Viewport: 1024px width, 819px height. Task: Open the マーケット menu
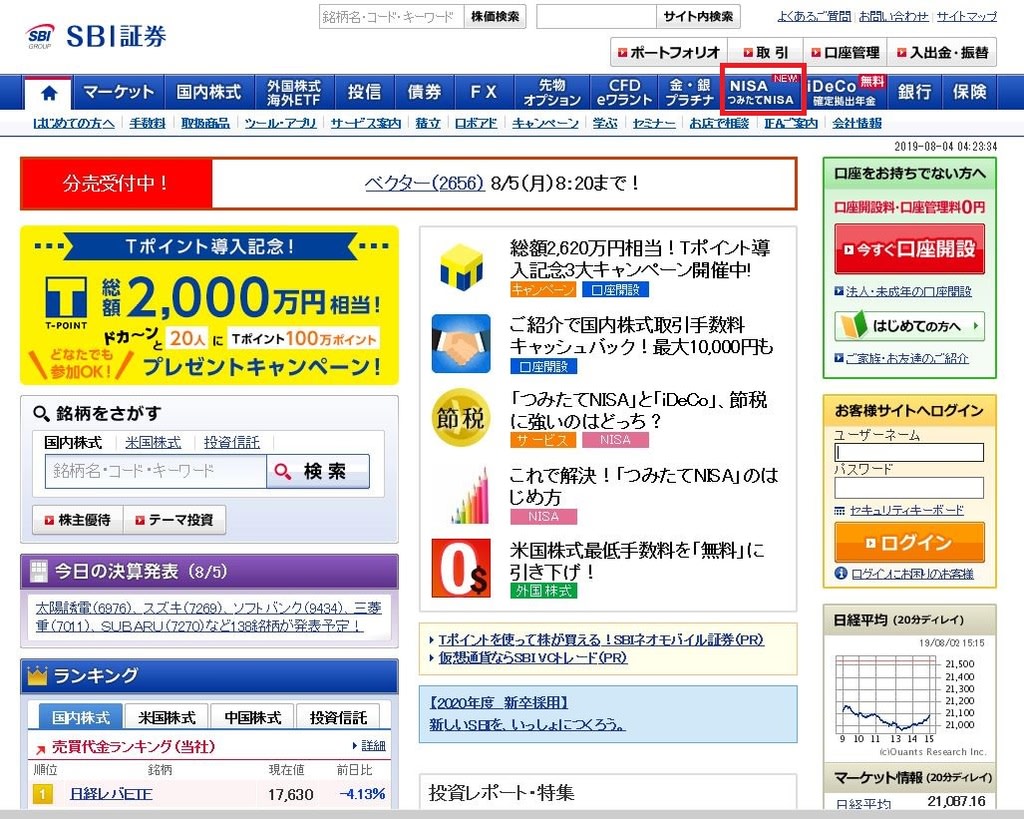(118, 93)
